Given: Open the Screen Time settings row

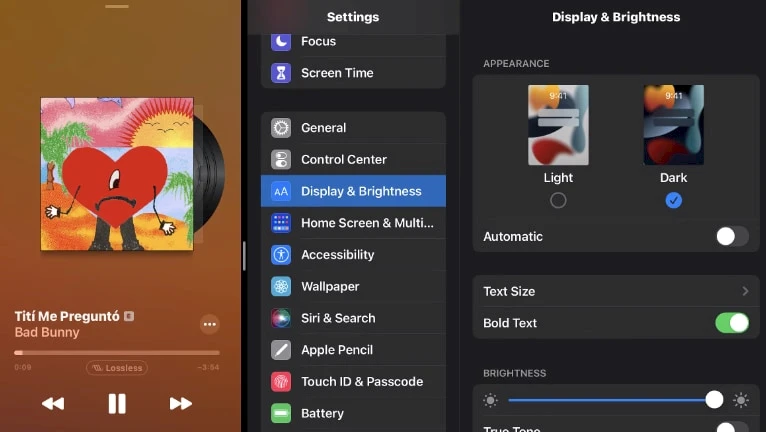Looking at the screenshot, I should pyautogui.click(x=353, y=73).
